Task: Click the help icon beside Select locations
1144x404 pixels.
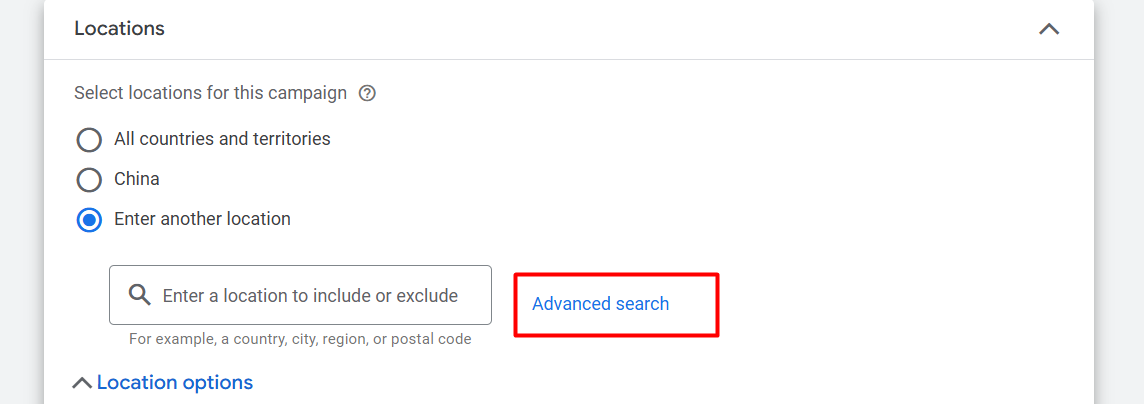Action: (x=367, y=93)
